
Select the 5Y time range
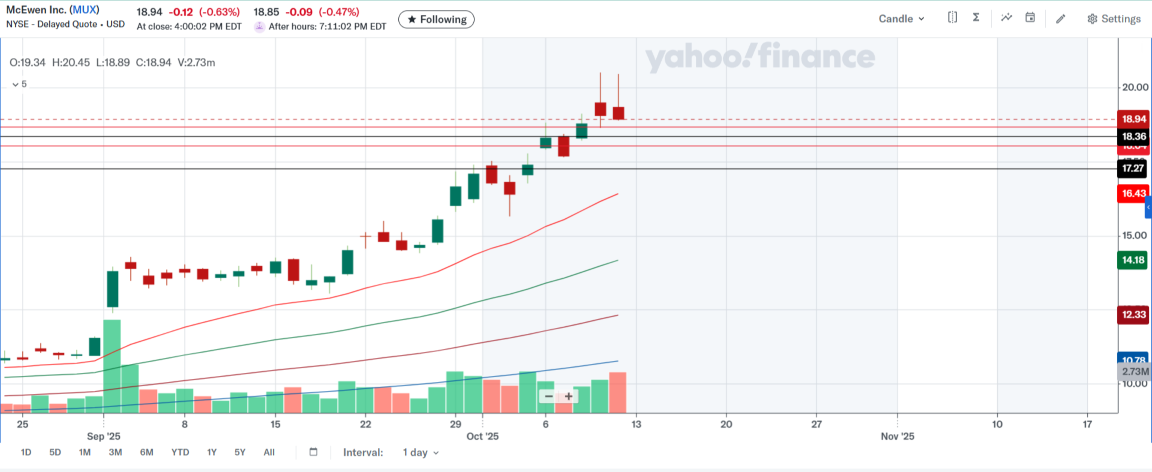tap(240, 452)
